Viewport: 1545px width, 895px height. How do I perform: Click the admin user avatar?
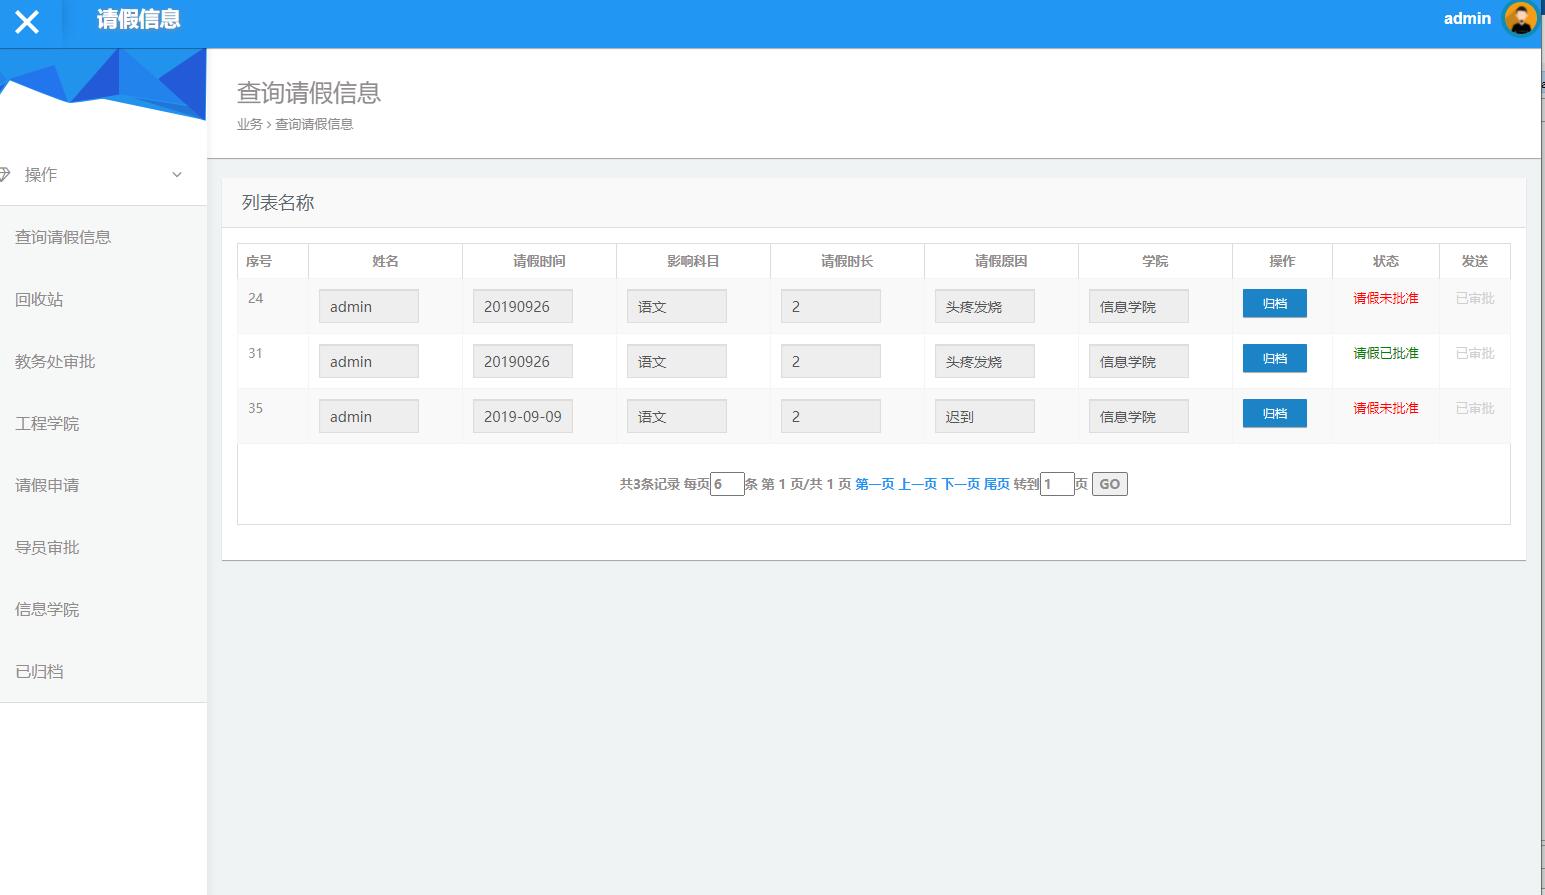pyautogui.click(x=1520, y=19)
